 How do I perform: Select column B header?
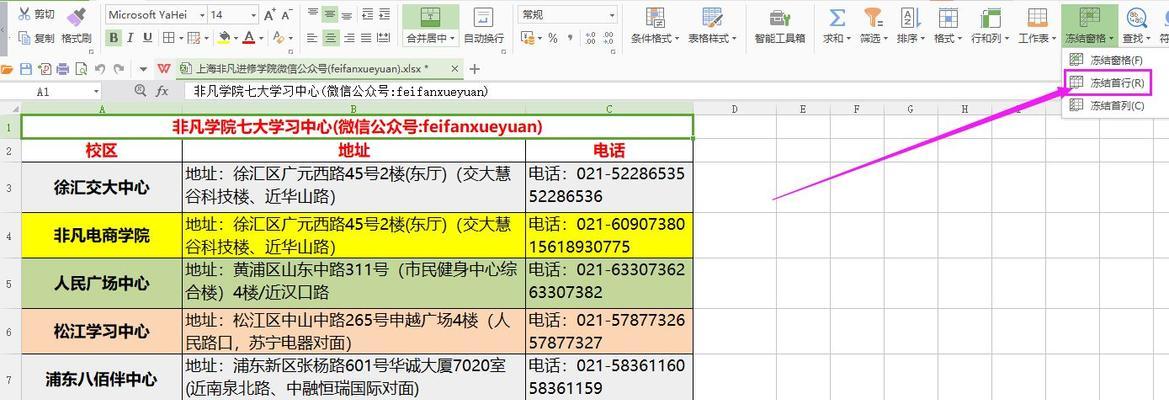coord(353,109)
